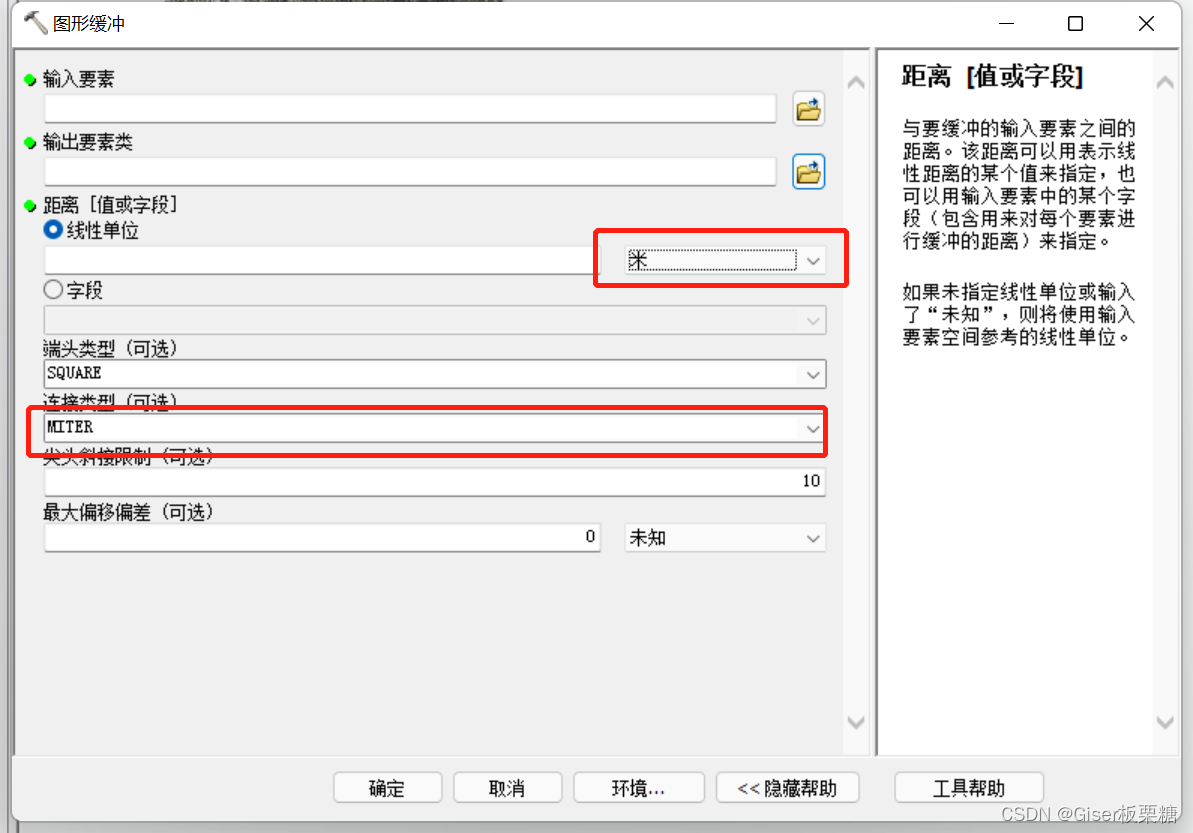Open the 端头类型 dropdown showing SQUARE
The image size is (1193, 833).
pyautogui.click(x=813, y=373)
